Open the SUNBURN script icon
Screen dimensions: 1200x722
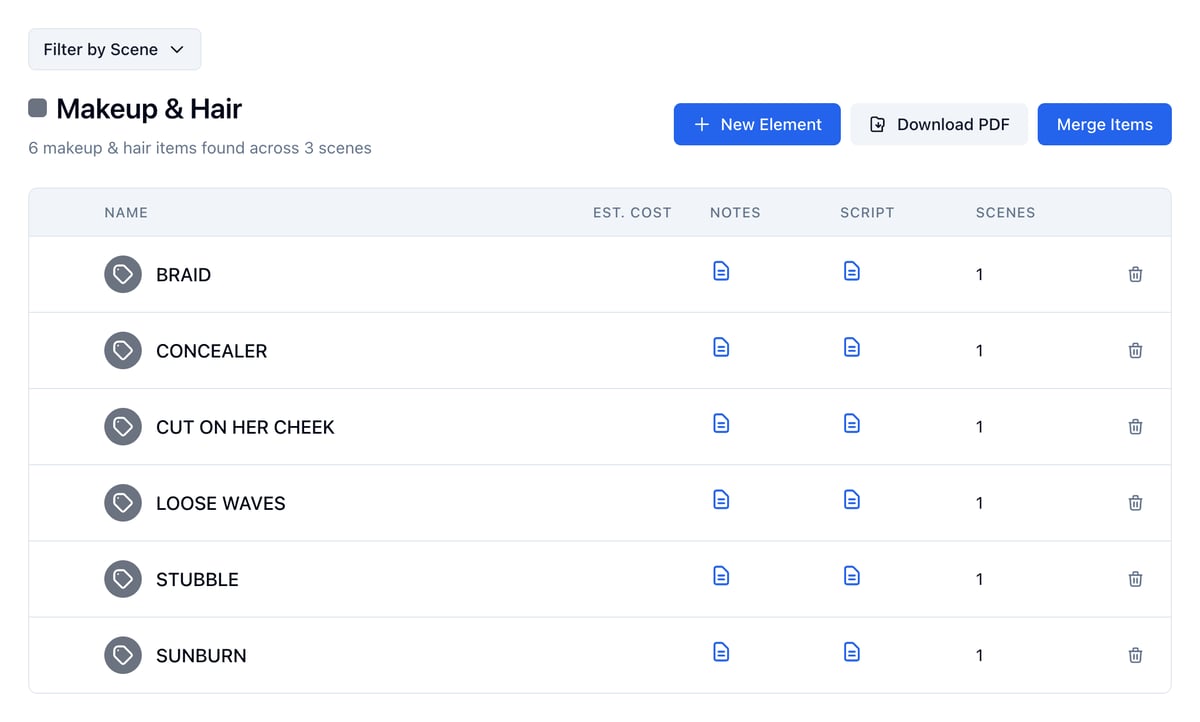click(x=852, y=652)
